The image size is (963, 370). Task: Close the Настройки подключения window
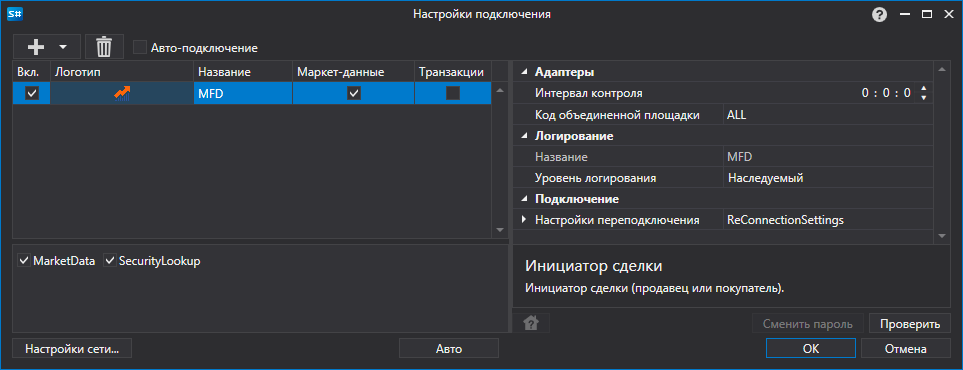[x=948, y=15]
